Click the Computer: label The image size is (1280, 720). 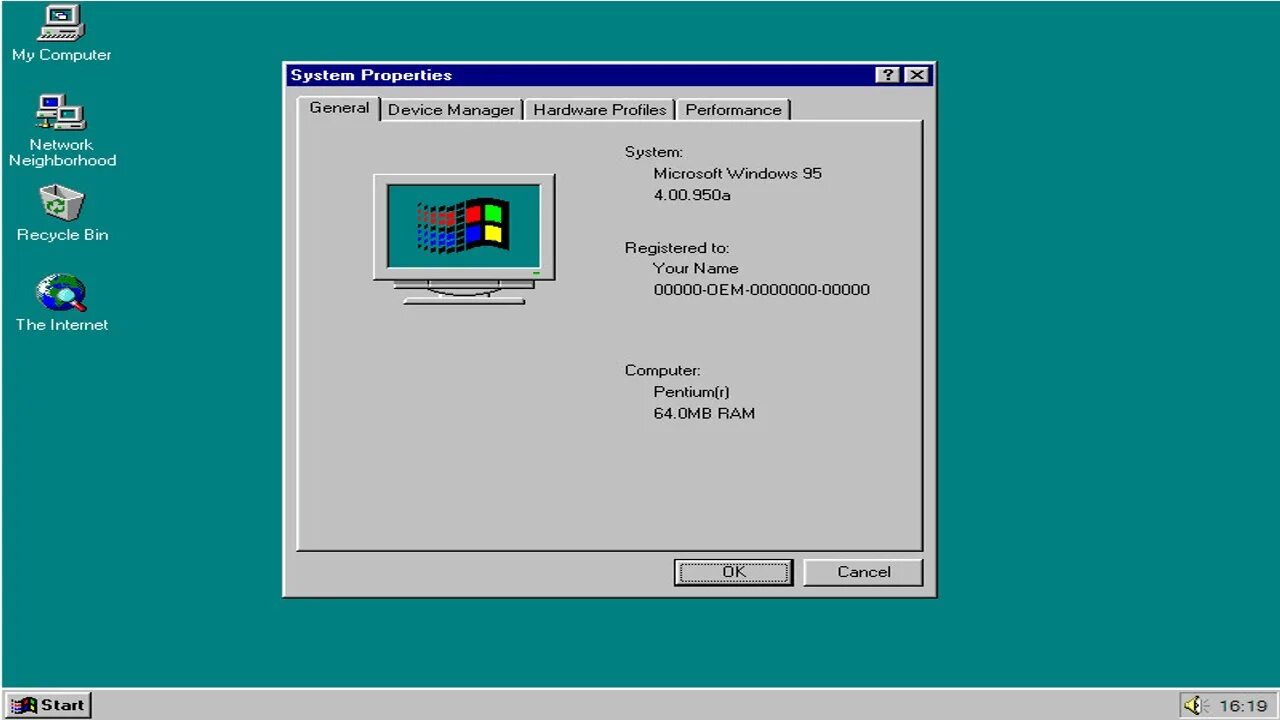[663, 370]
